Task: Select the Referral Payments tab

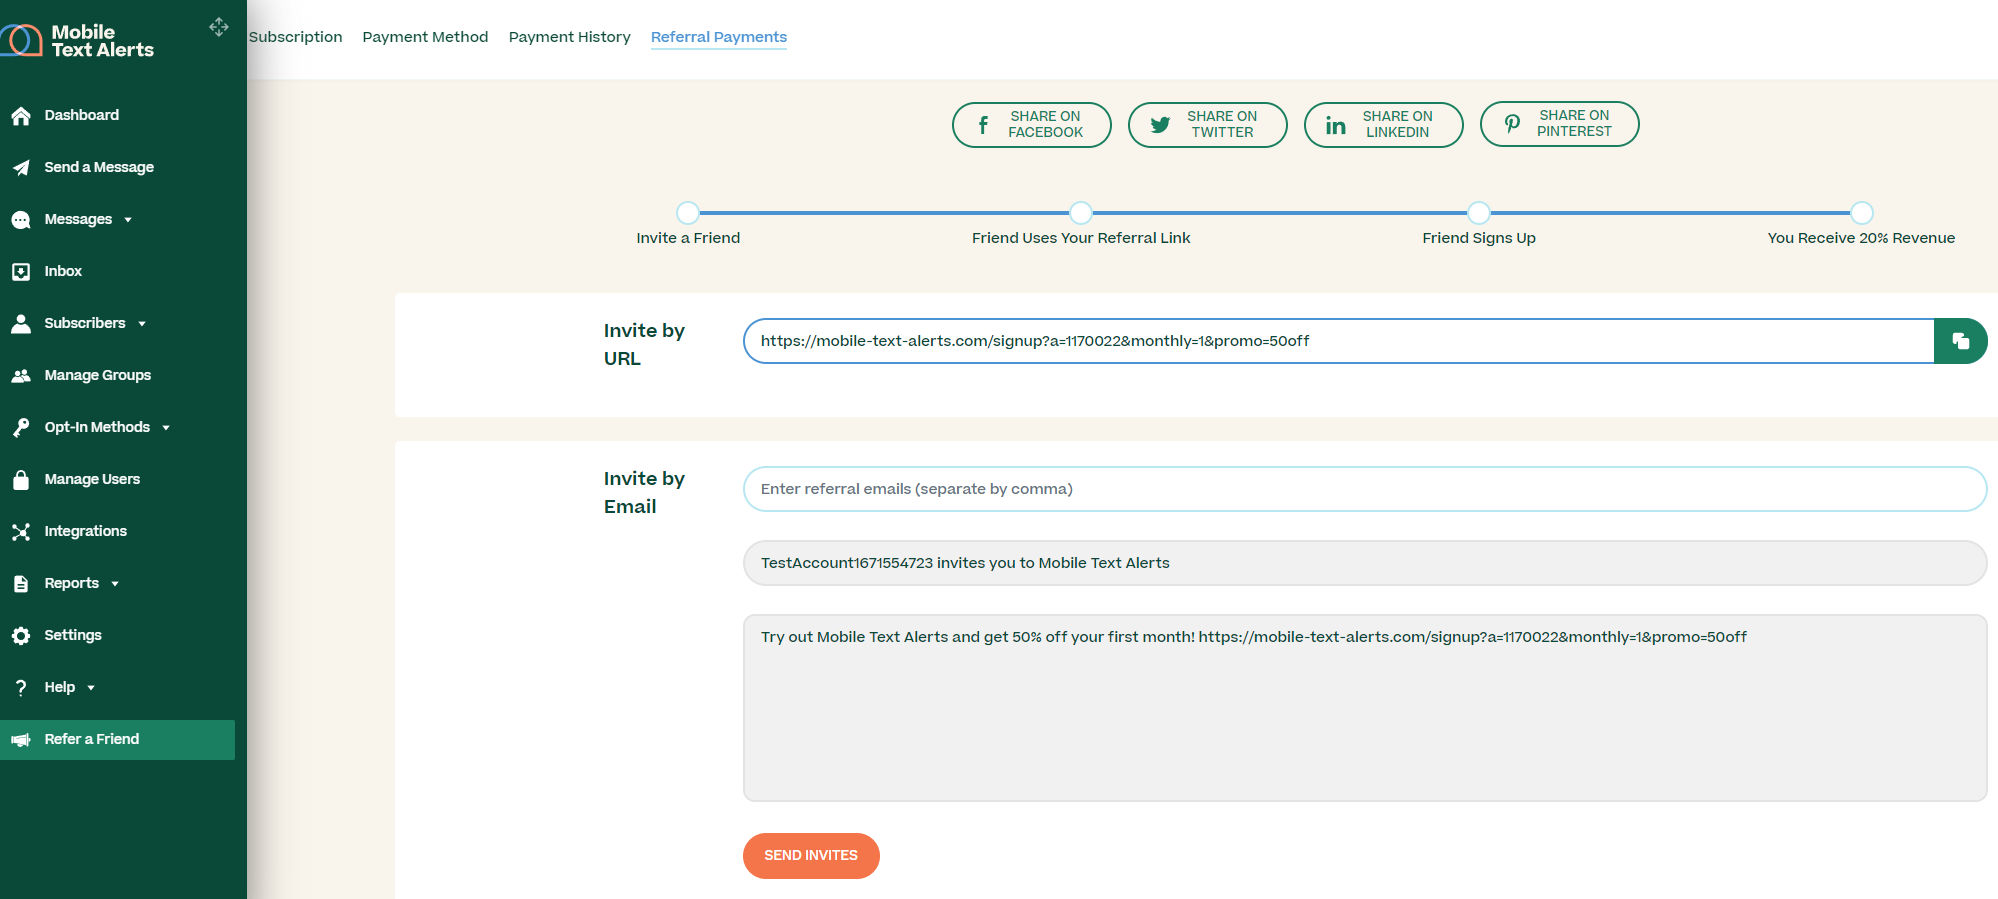Action: pyautogui.click(x=718, y=37)
